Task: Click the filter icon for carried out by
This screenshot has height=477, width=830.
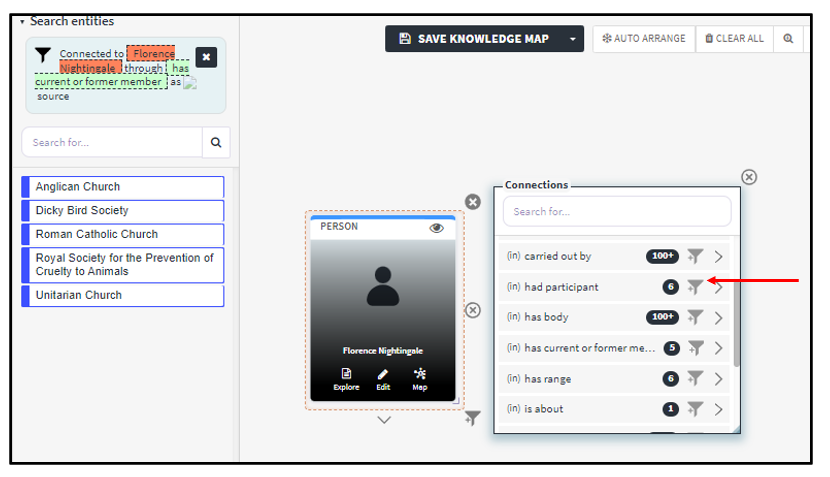Action: pyautogui.click(x=695, y=257)
